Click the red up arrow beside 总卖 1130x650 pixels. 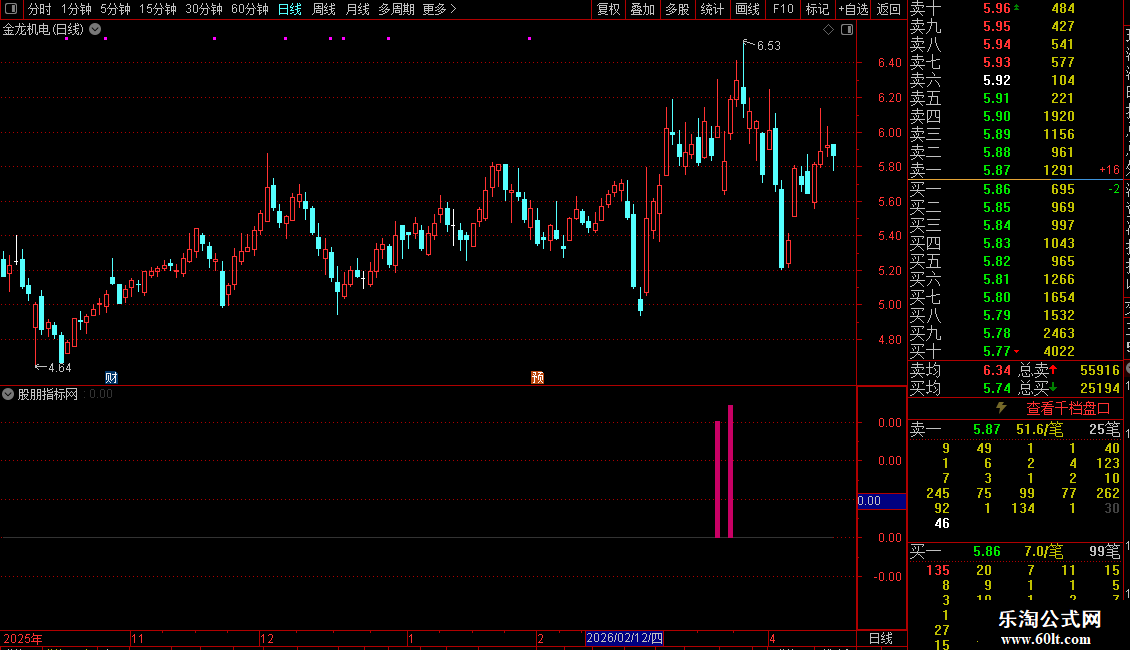click(x=1053, y=370)
